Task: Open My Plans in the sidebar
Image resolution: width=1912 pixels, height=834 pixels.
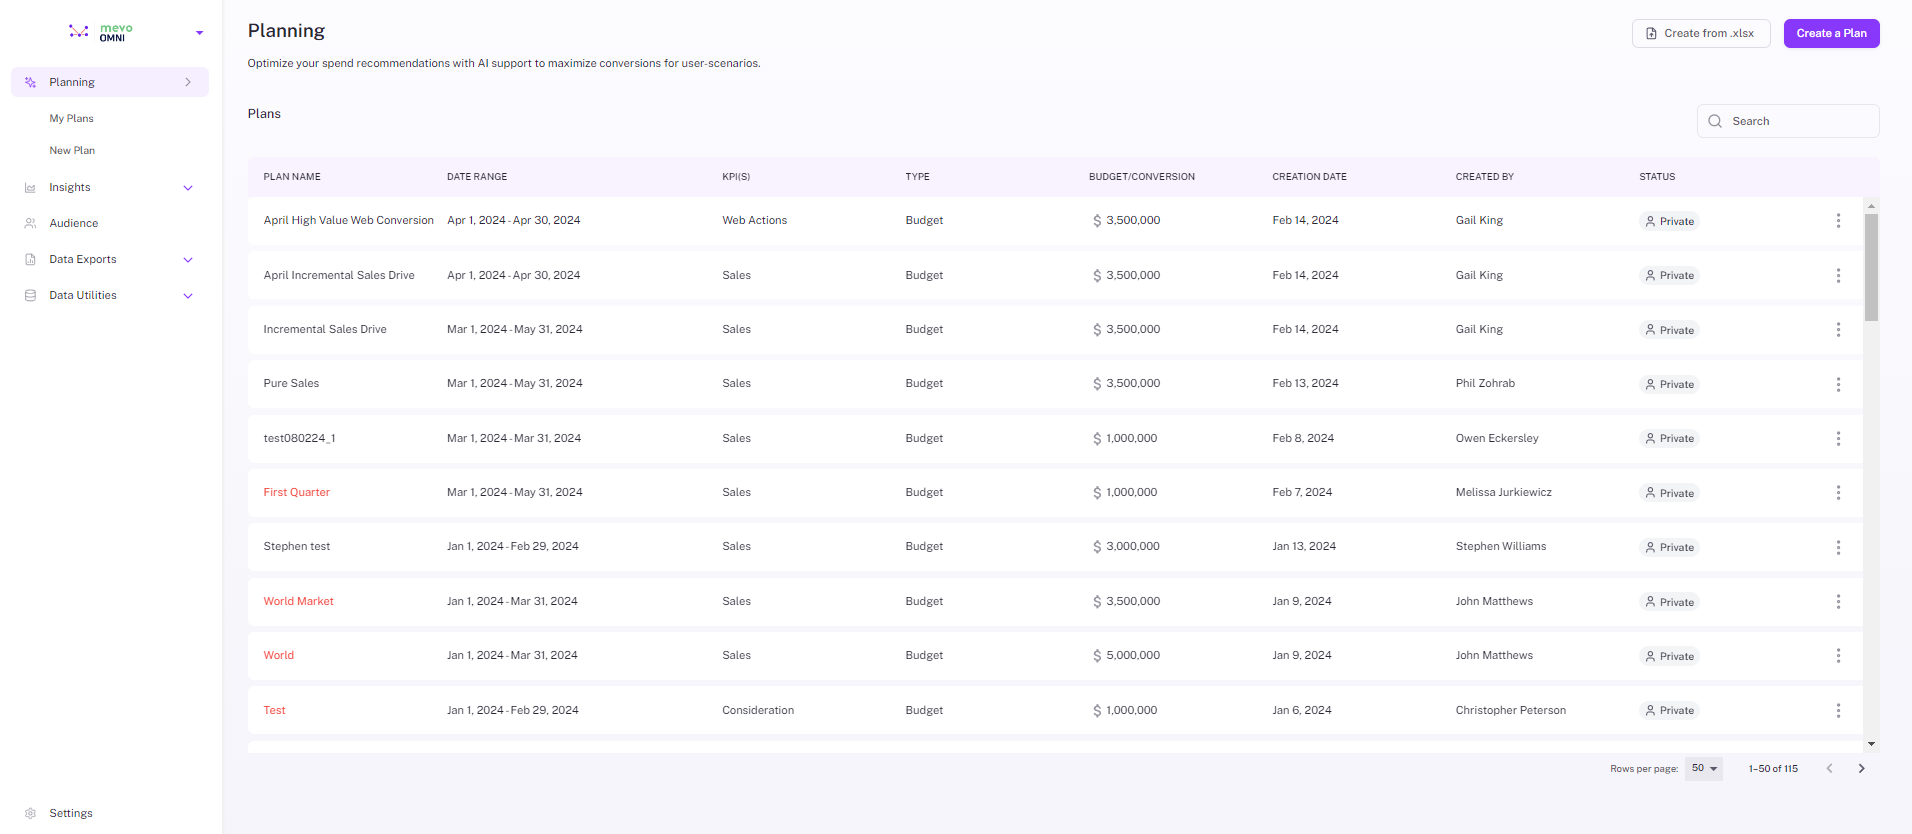Action: click(x=72, y=119)
